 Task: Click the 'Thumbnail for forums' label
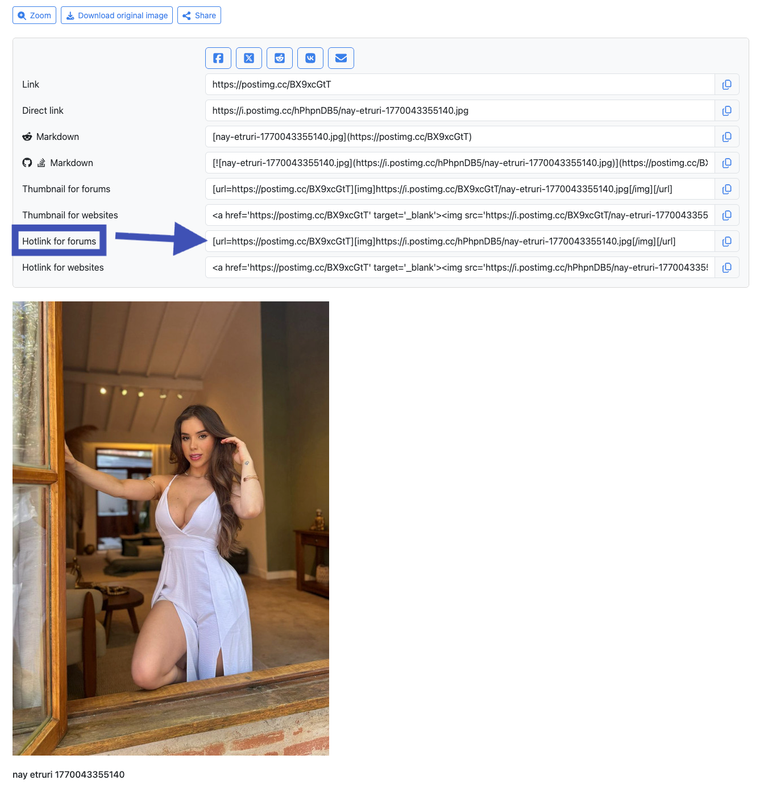(66, 189)
